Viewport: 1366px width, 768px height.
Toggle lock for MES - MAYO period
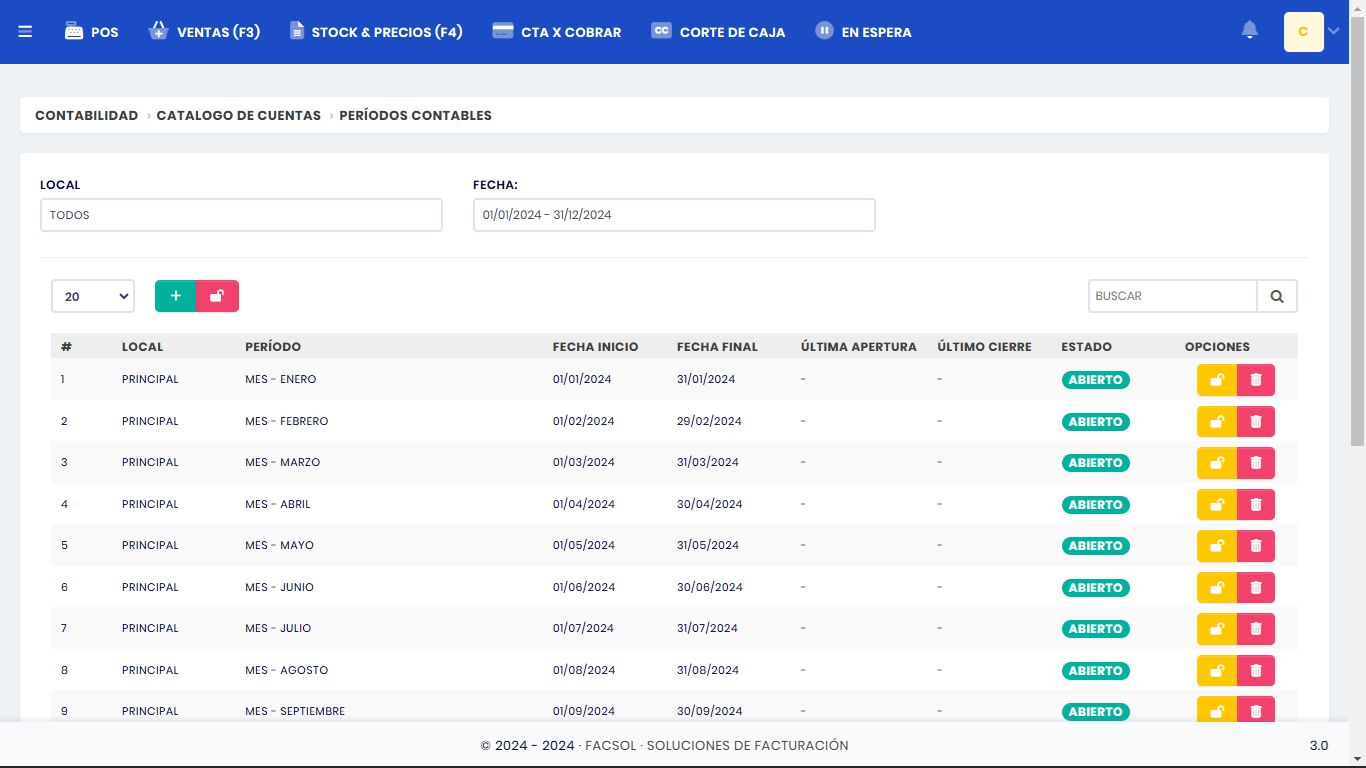tap(1217, 546)
